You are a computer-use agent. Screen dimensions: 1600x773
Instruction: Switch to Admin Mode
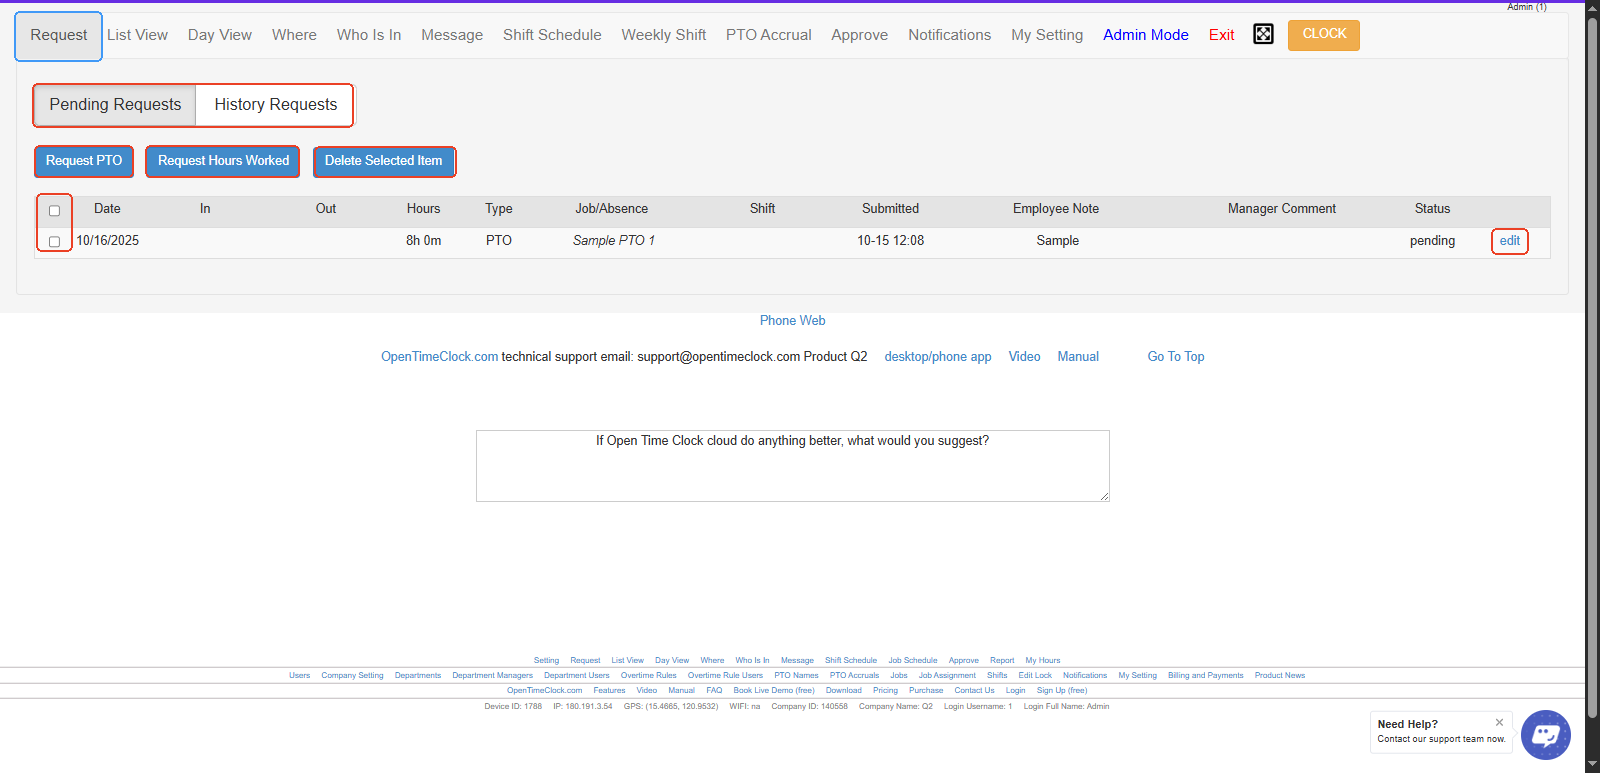[x=1145, y=35]
